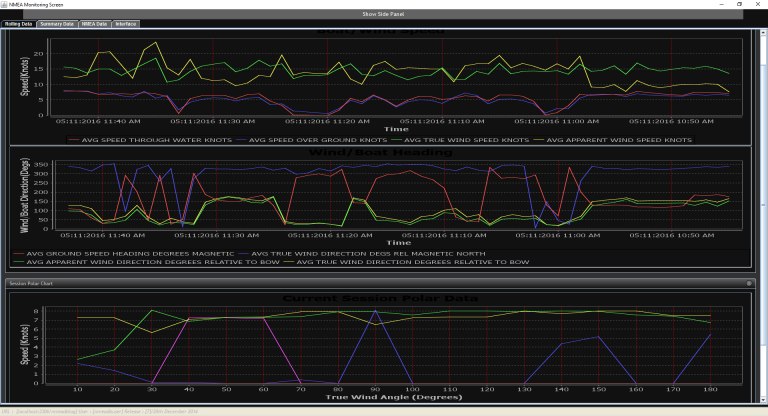
Task: Minimize the NMEA Monitoring Screen window
Action: point(721,4)
